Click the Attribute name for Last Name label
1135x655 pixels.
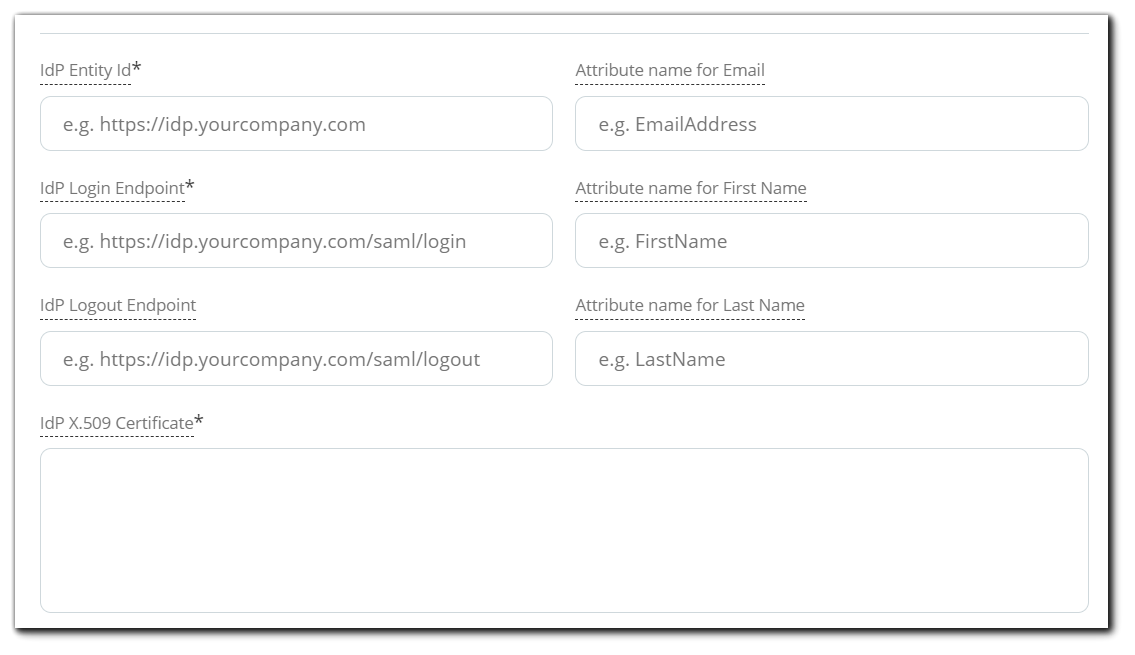point(690,305)
